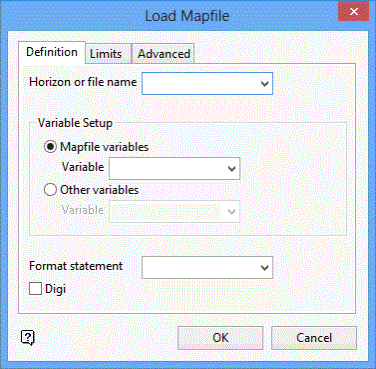The height and width of the screenshot is (369, 376).
Task: Click the disabled Variable field under Other variables
Action: click(168, 211)
